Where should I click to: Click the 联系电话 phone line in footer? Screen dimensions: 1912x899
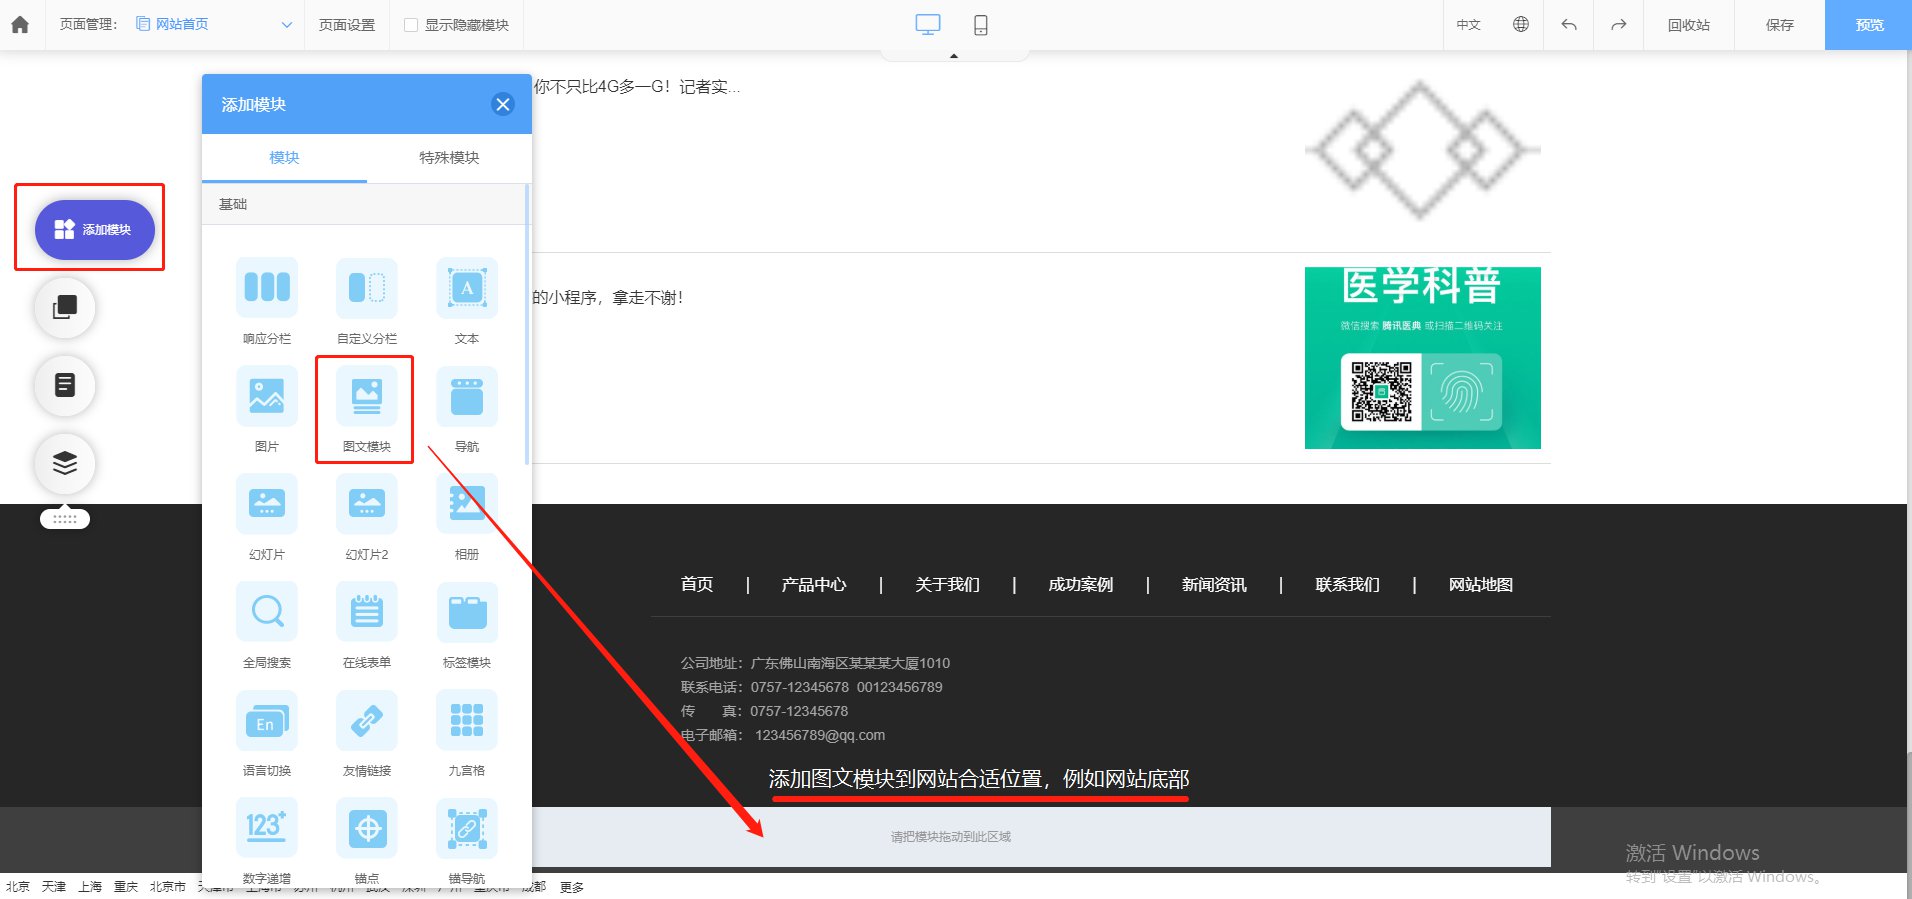point(811,687)
